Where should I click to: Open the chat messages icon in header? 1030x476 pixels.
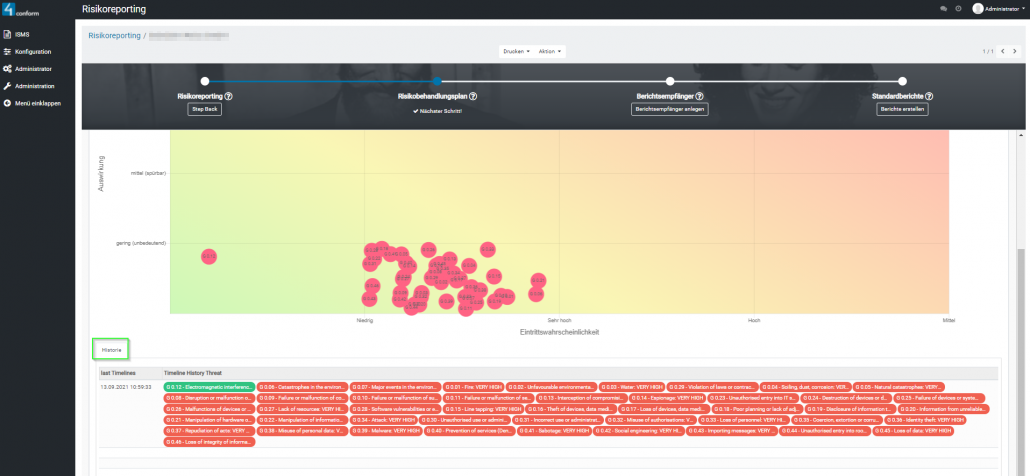[943, 8]
